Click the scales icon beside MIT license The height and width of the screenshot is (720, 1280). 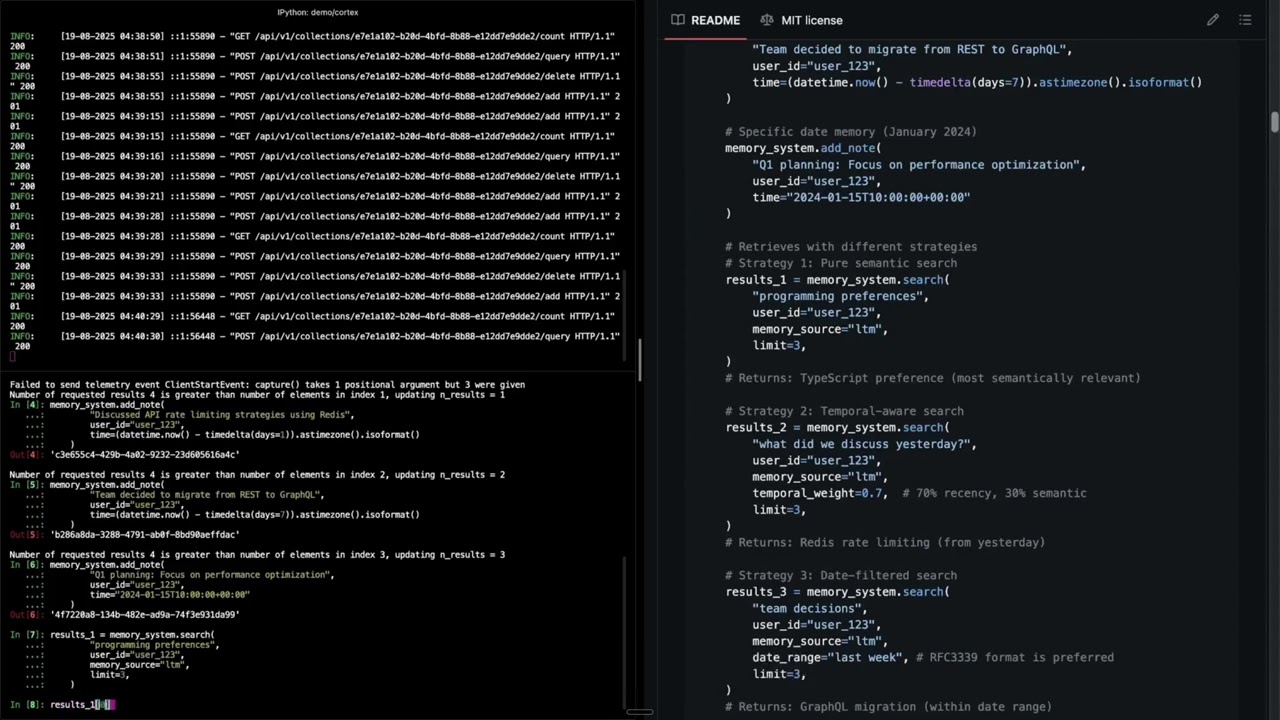[767, 20]
